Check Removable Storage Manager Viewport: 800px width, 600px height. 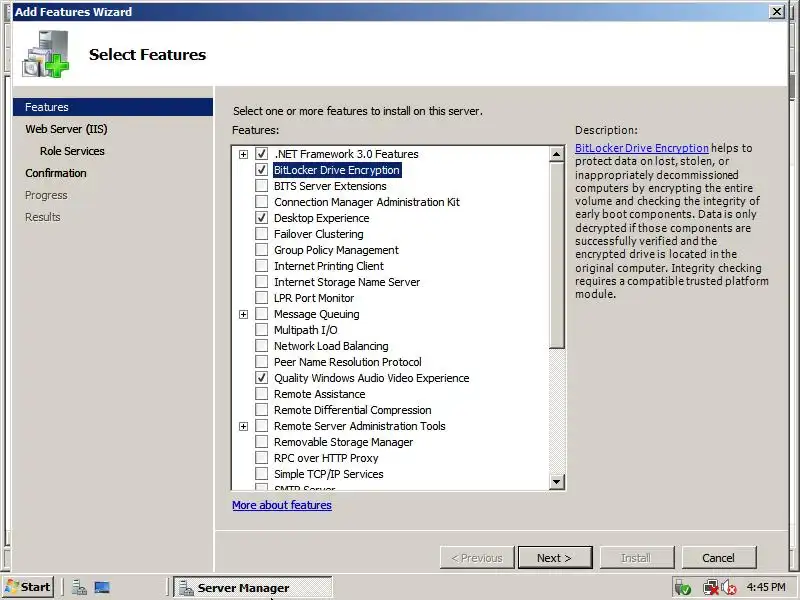[261, 442]
